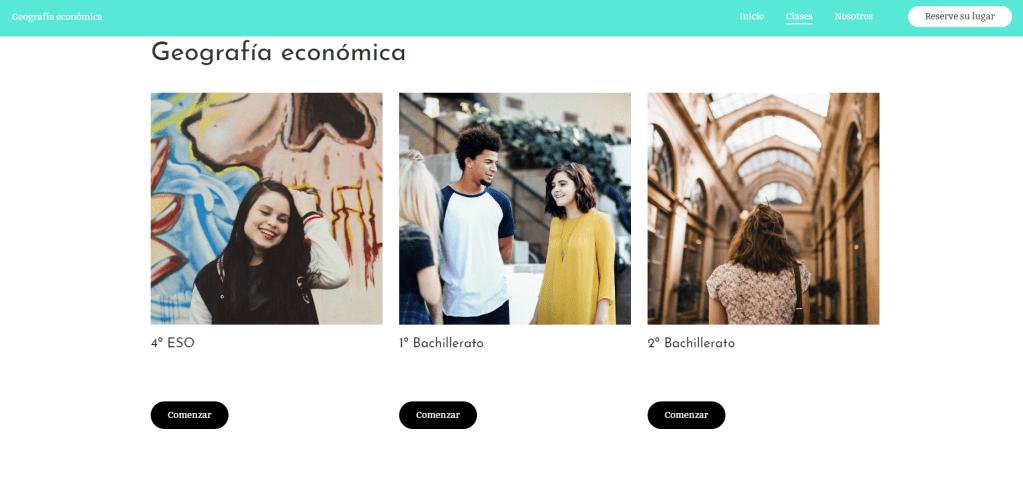Select the 1º Bachillerato class title
This screenshot has width=1023, height=482.
point(442,343)
